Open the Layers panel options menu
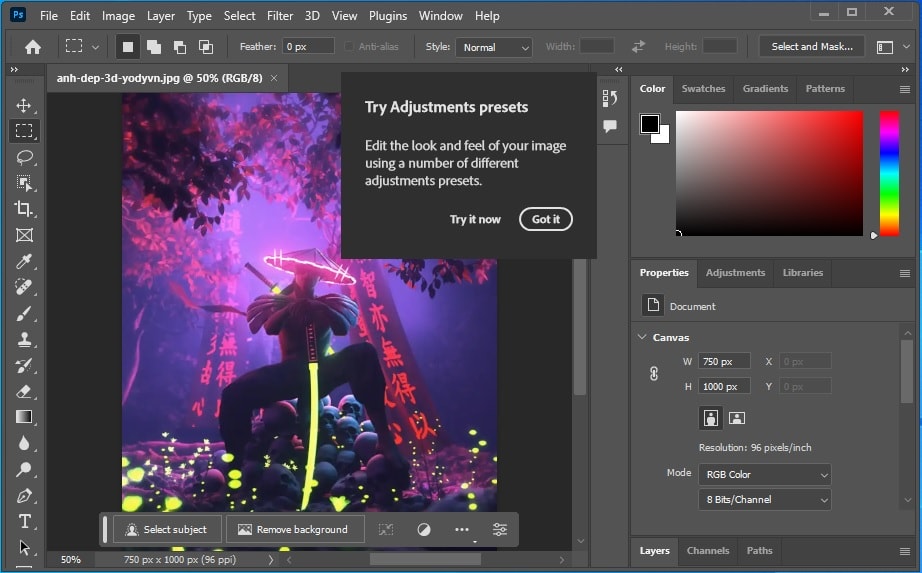Image resolution: width=922 pixels, height=573 pixels. point(905,551)
